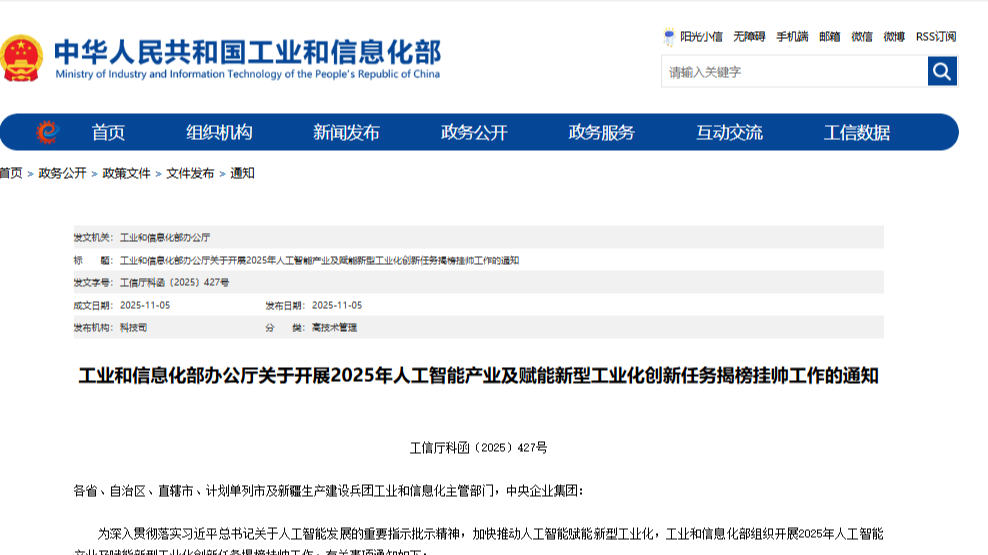Screen dimensions: 988x555
Task: Go to the 新闻发布 section
Action: coord(346,132)
